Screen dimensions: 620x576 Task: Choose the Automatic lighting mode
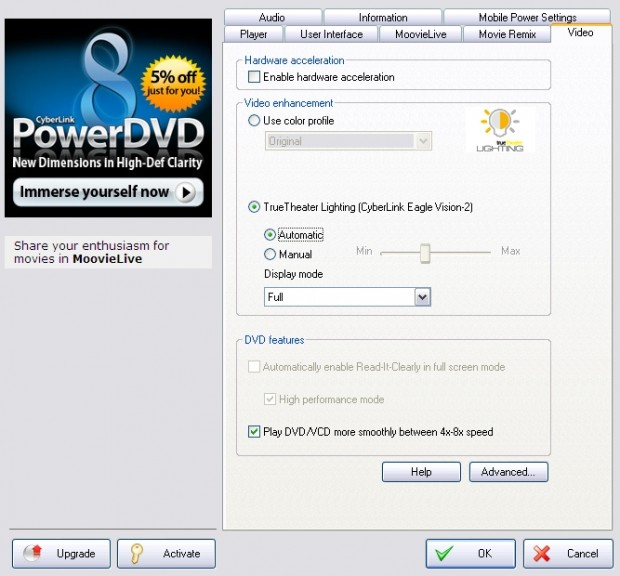pyautogui.click(x=270, y=235)
